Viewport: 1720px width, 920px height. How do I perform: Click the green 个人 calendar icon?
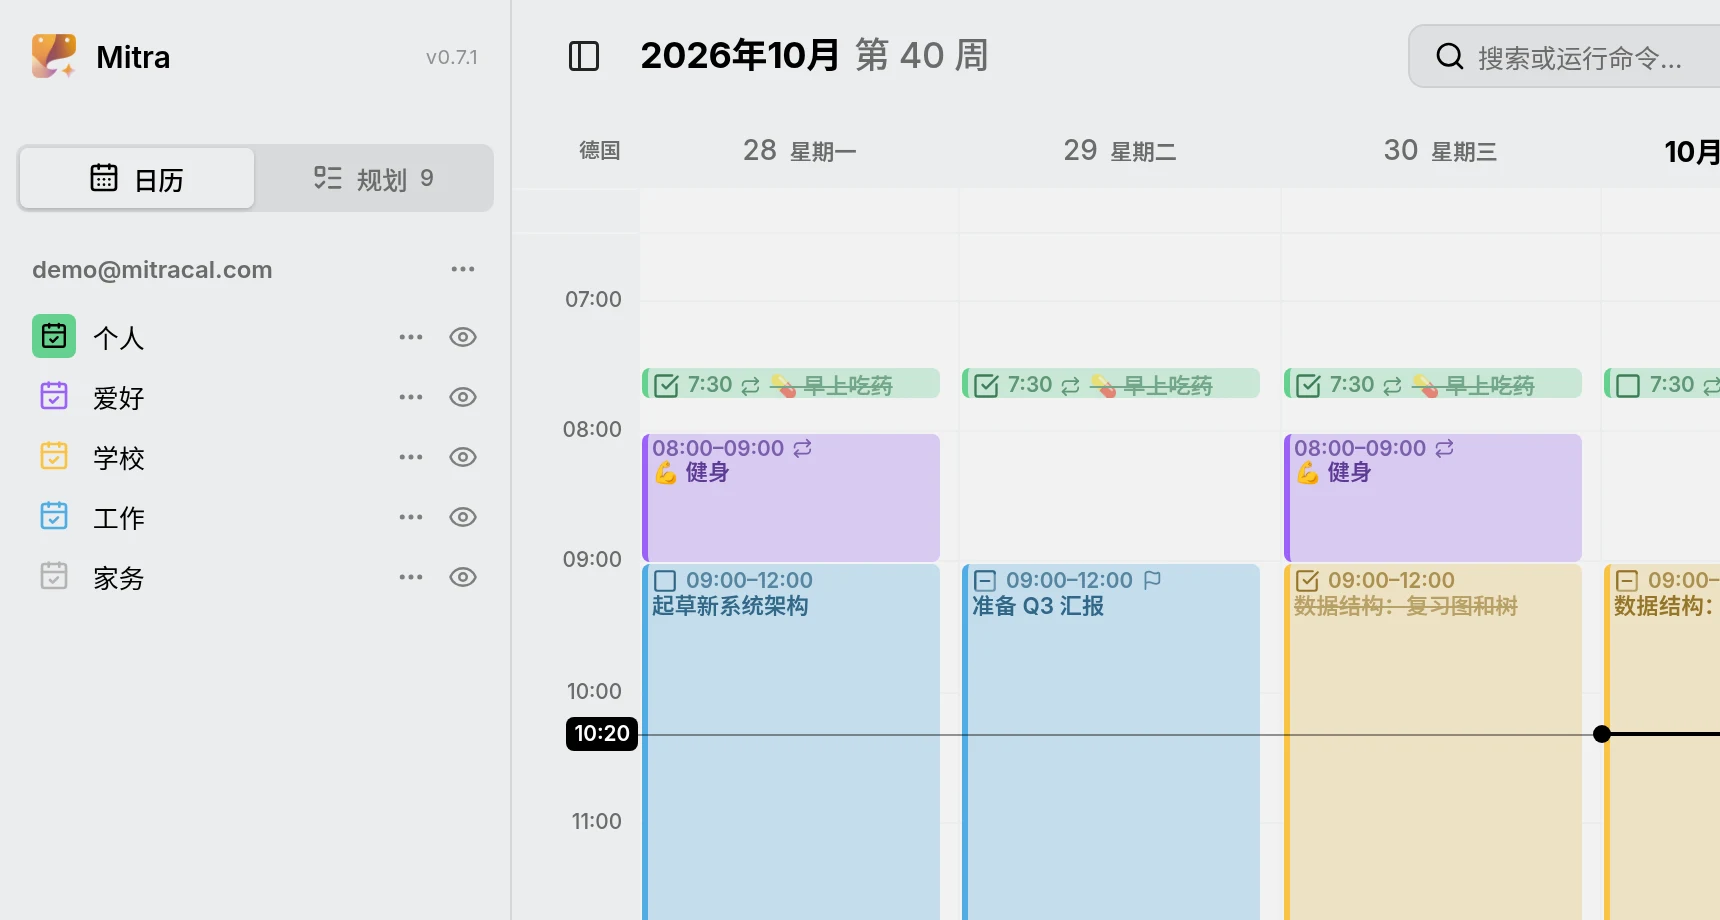pos(54,336)
